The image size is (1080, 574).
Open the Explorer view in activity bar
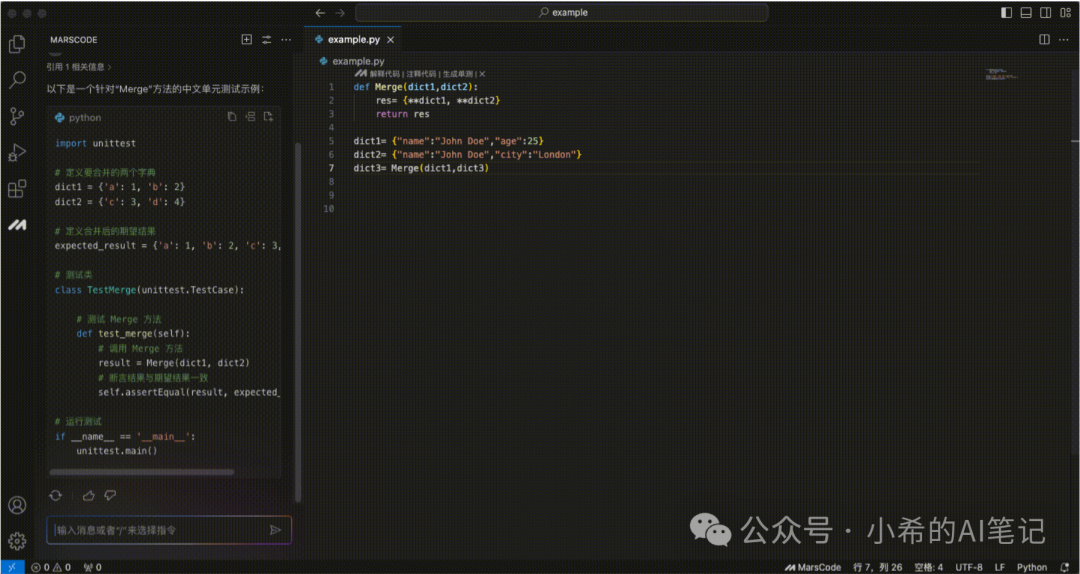click(x=17, y=44)
